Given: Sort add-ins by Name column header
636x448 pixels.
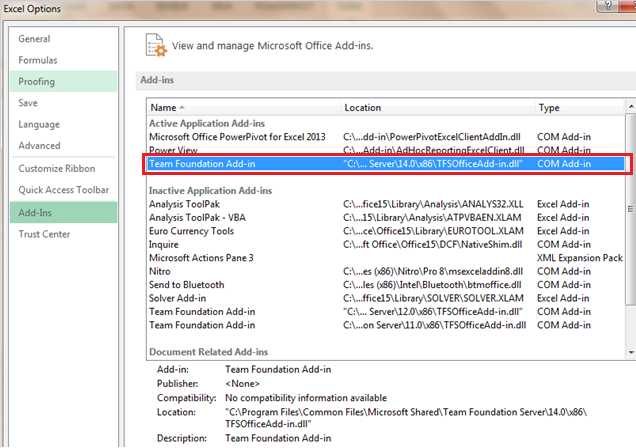Looking at the screenshot, I should click(x=244, y=107).
